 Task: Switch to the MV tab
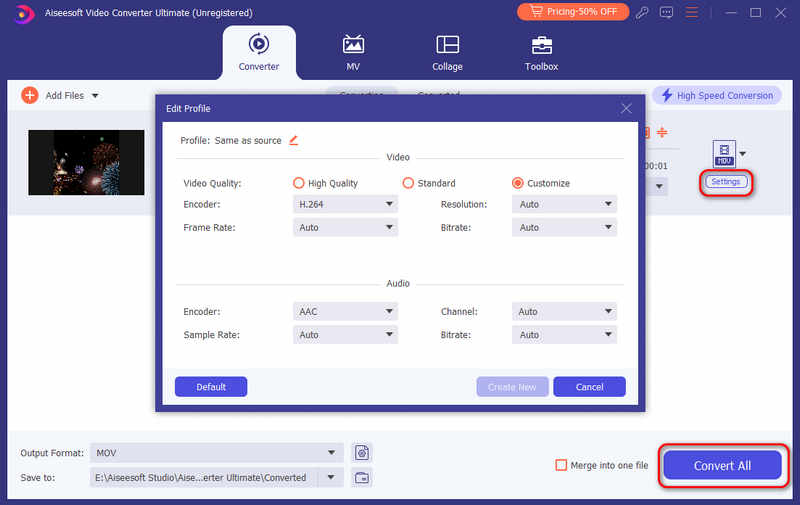tap(353, 53)
